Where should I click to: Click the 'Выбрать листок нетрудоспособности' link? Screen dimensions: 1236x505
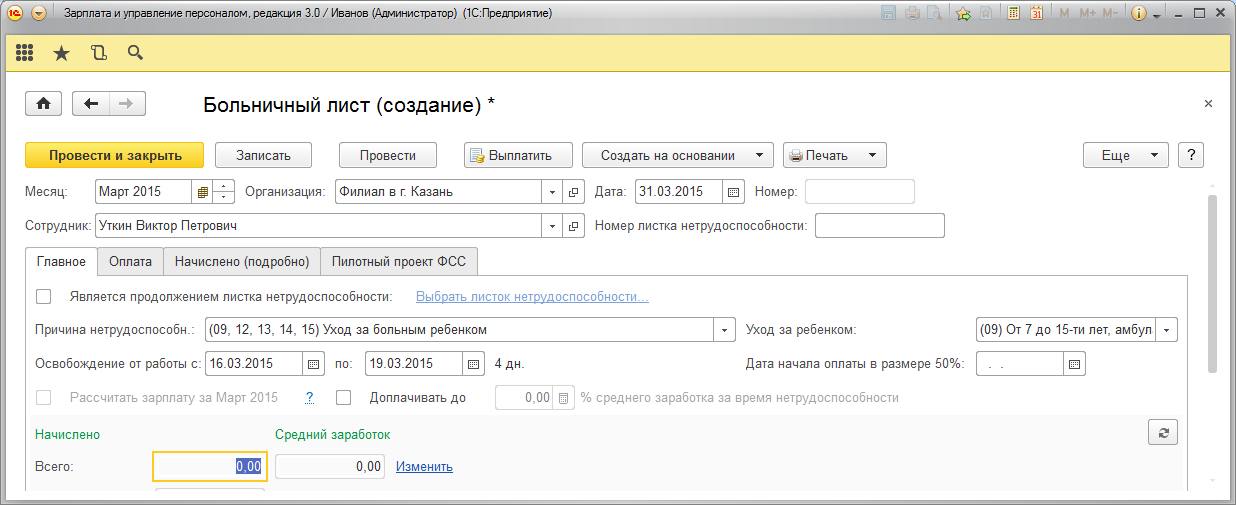532,297
